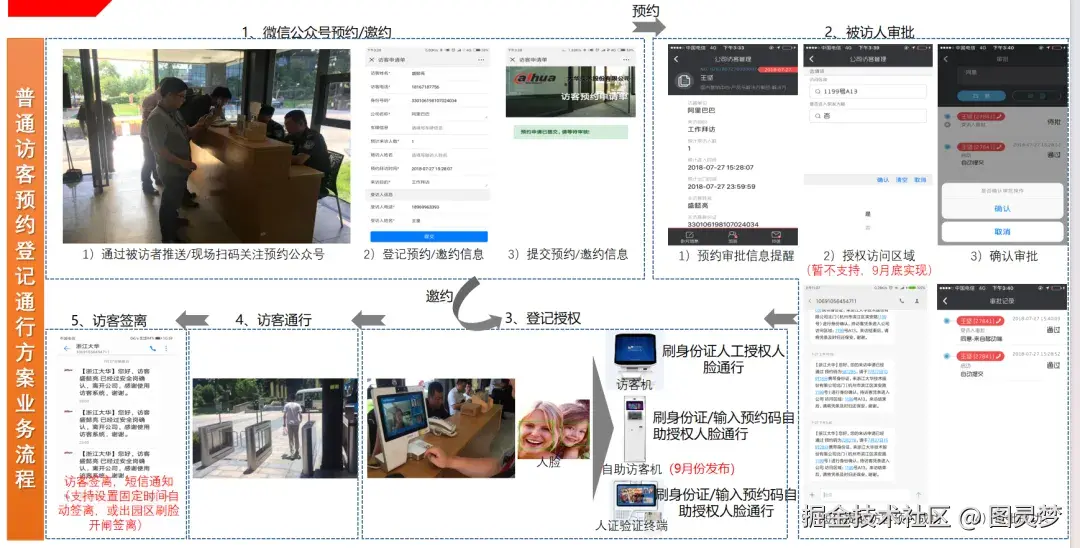Viewport: 1080px width, 548px height.
Task: Click the red 2018-07-27 date badge
Action: (777, 70)
